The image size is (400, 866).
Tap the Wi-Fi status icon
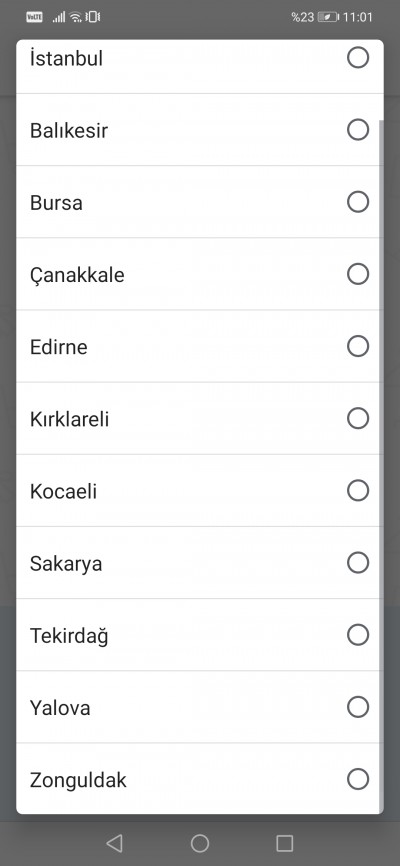click(x=76, y=17)
